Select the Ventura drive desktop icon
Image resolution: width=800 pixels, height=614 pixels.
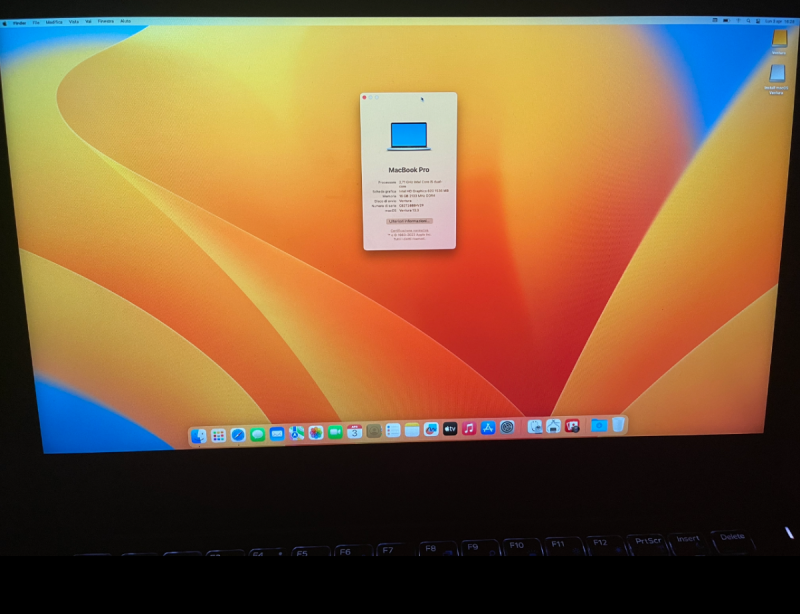coord(779,41)
